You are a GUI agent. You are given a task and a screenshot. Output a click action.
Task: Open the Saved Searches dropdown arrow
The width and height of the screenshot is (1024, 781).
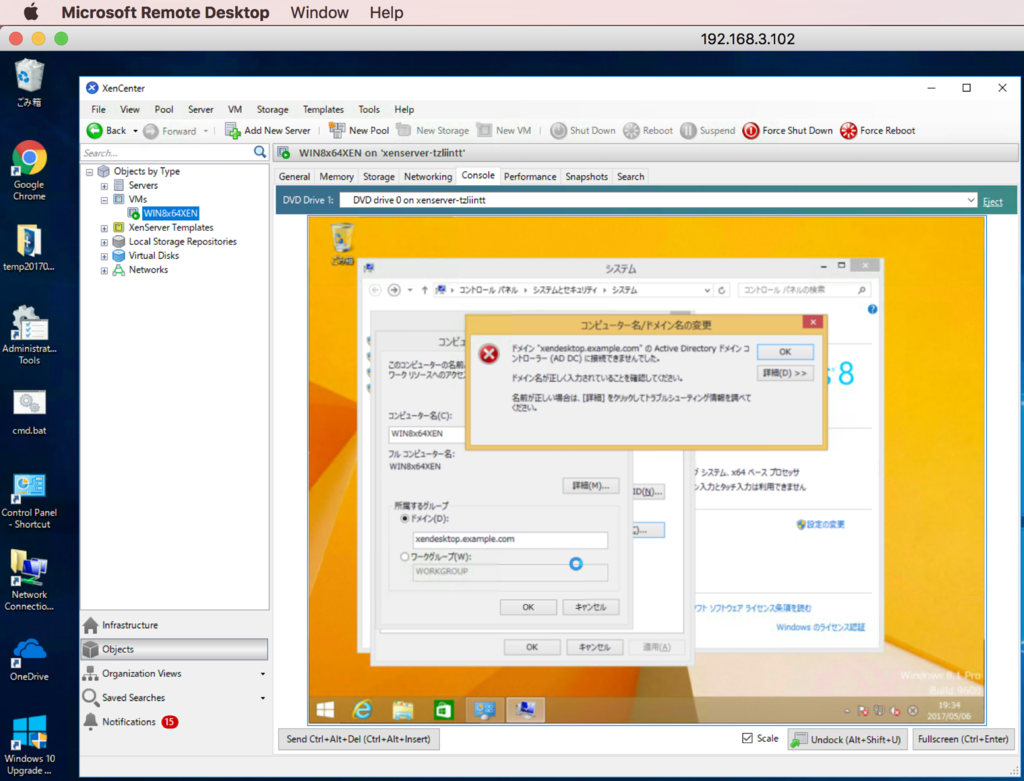point(263,698)
